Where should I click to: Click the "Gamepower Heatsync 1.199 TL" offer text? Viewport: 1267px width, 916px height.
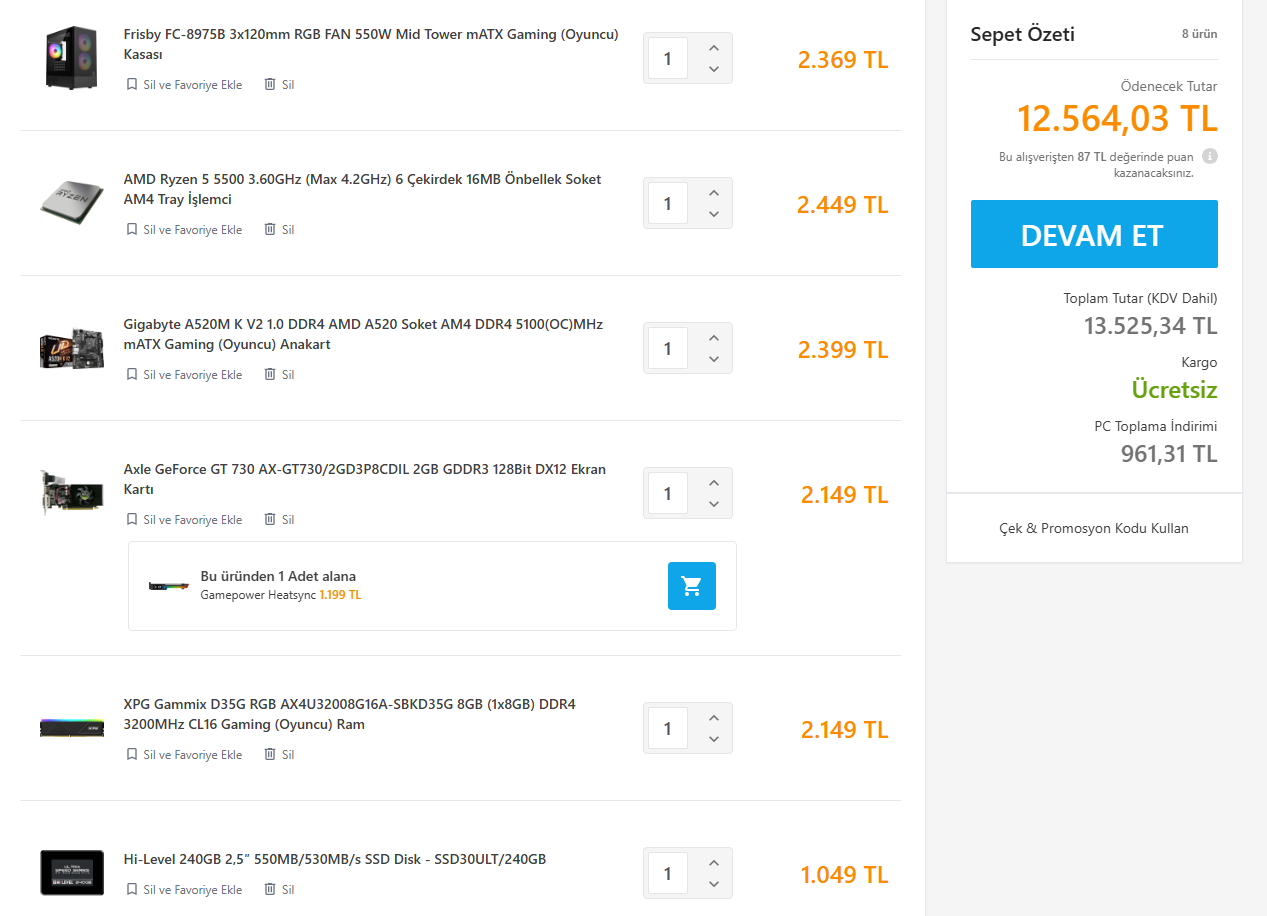point(281,595)
